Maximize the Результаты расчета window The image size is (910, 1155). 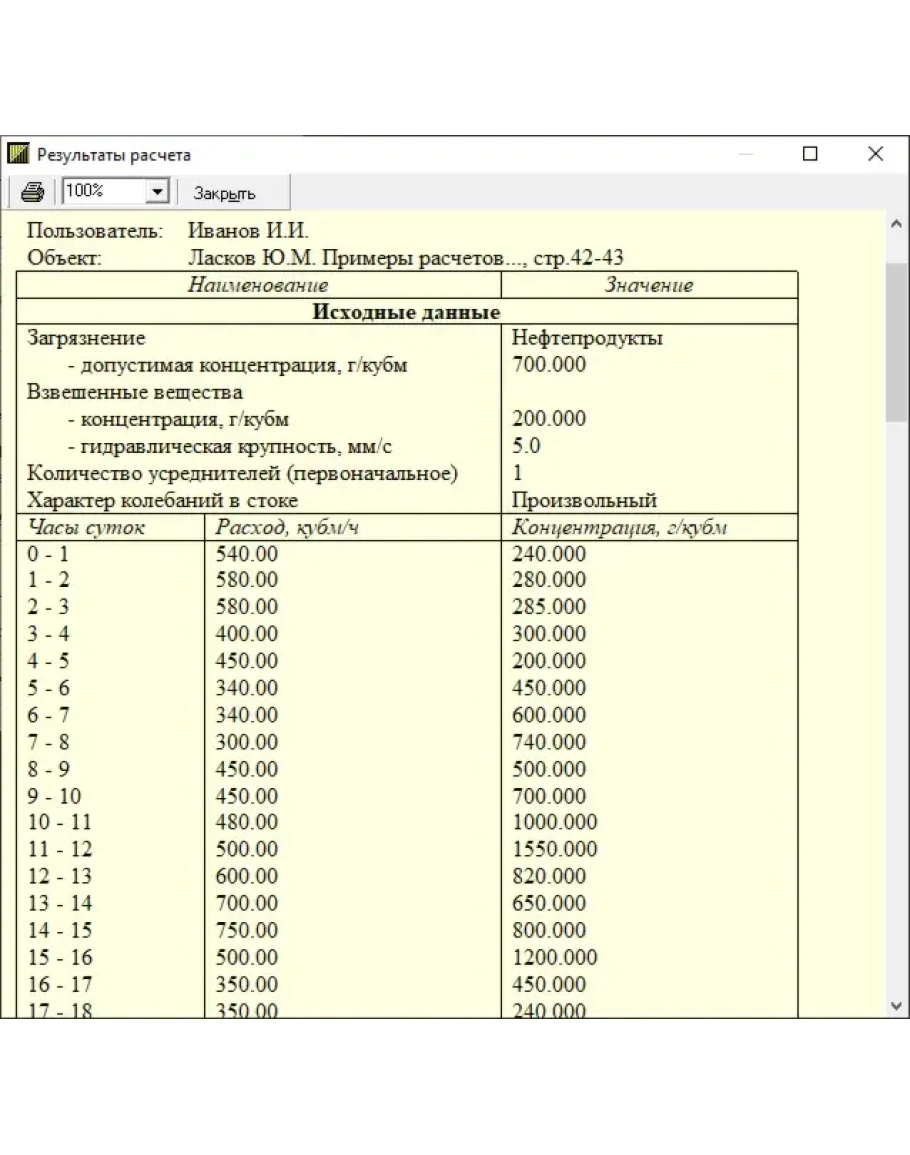[x=810, y=154]
